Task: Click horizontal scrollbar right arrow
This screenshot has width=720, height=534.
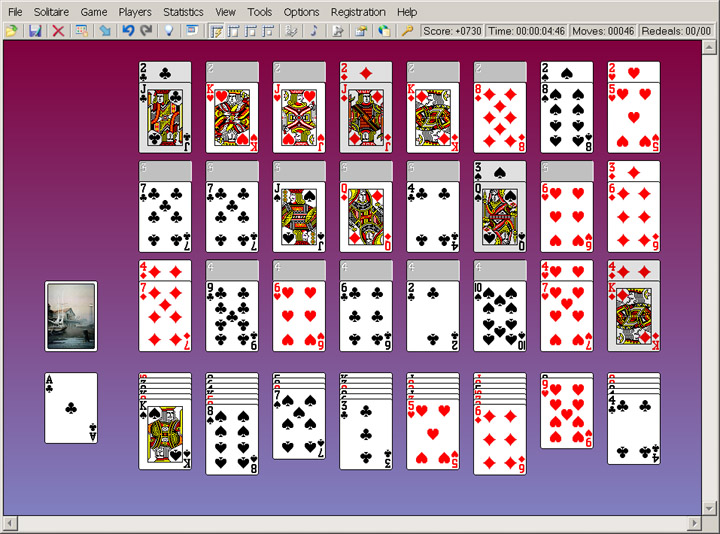Action: coord(694,523)
